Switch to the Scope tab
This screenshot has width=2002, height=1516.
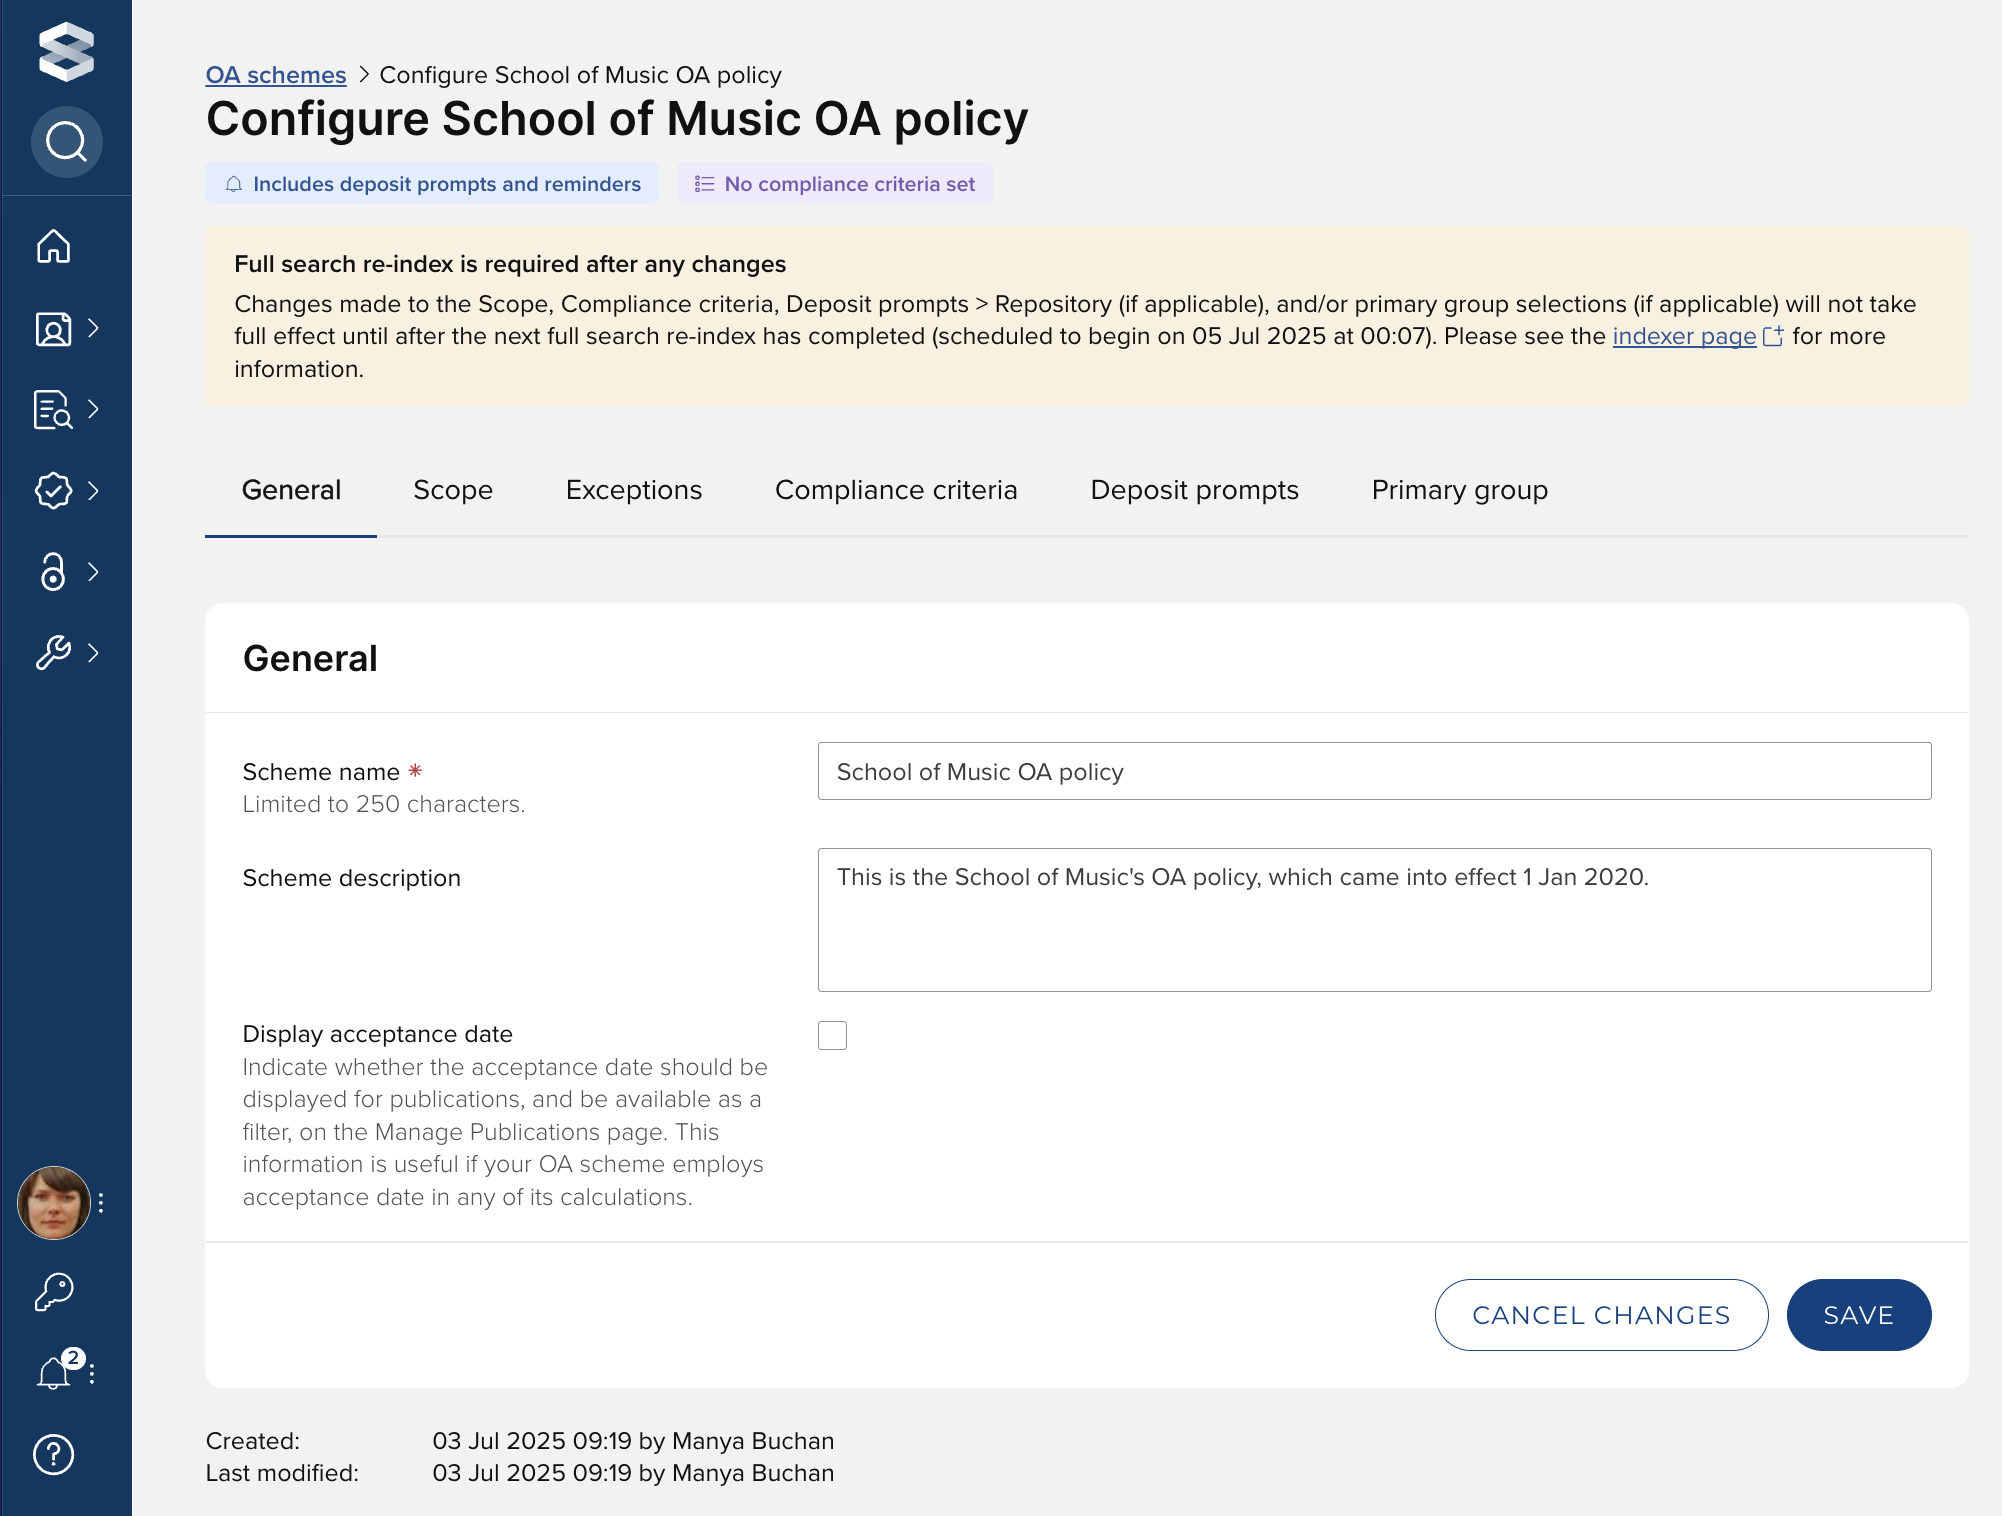click(x=453, y=490)
